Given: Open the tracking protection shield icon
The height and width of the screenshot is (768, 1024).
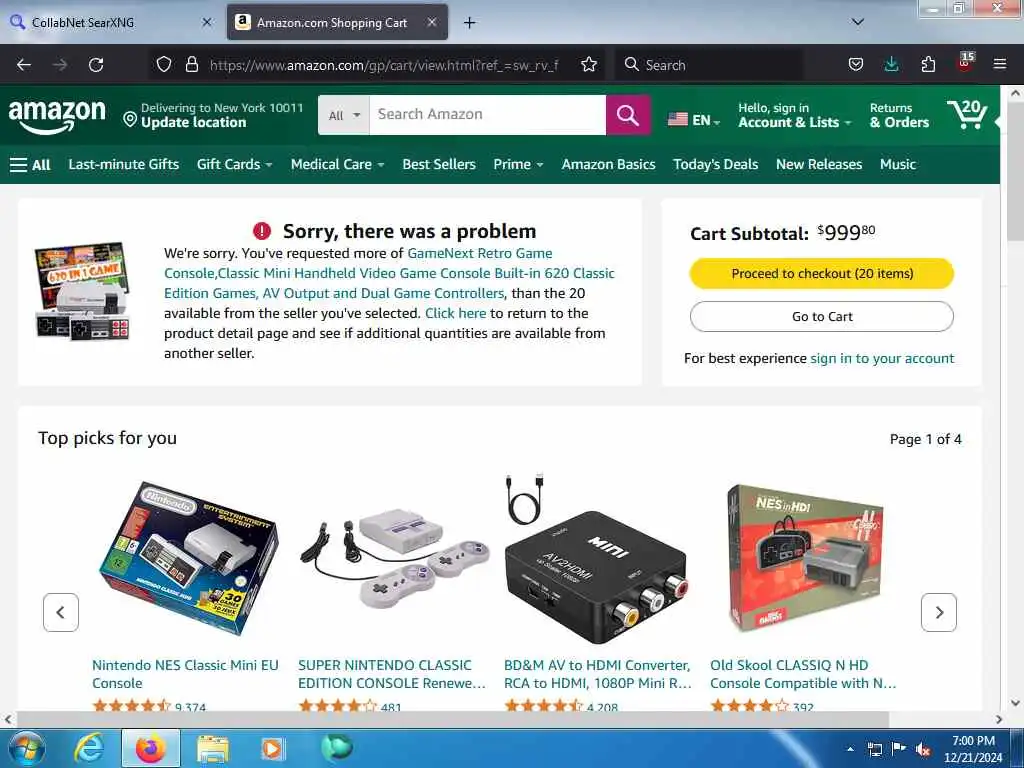Looking at the screenshot, I should pyautogui.click(x=164, y=65).
